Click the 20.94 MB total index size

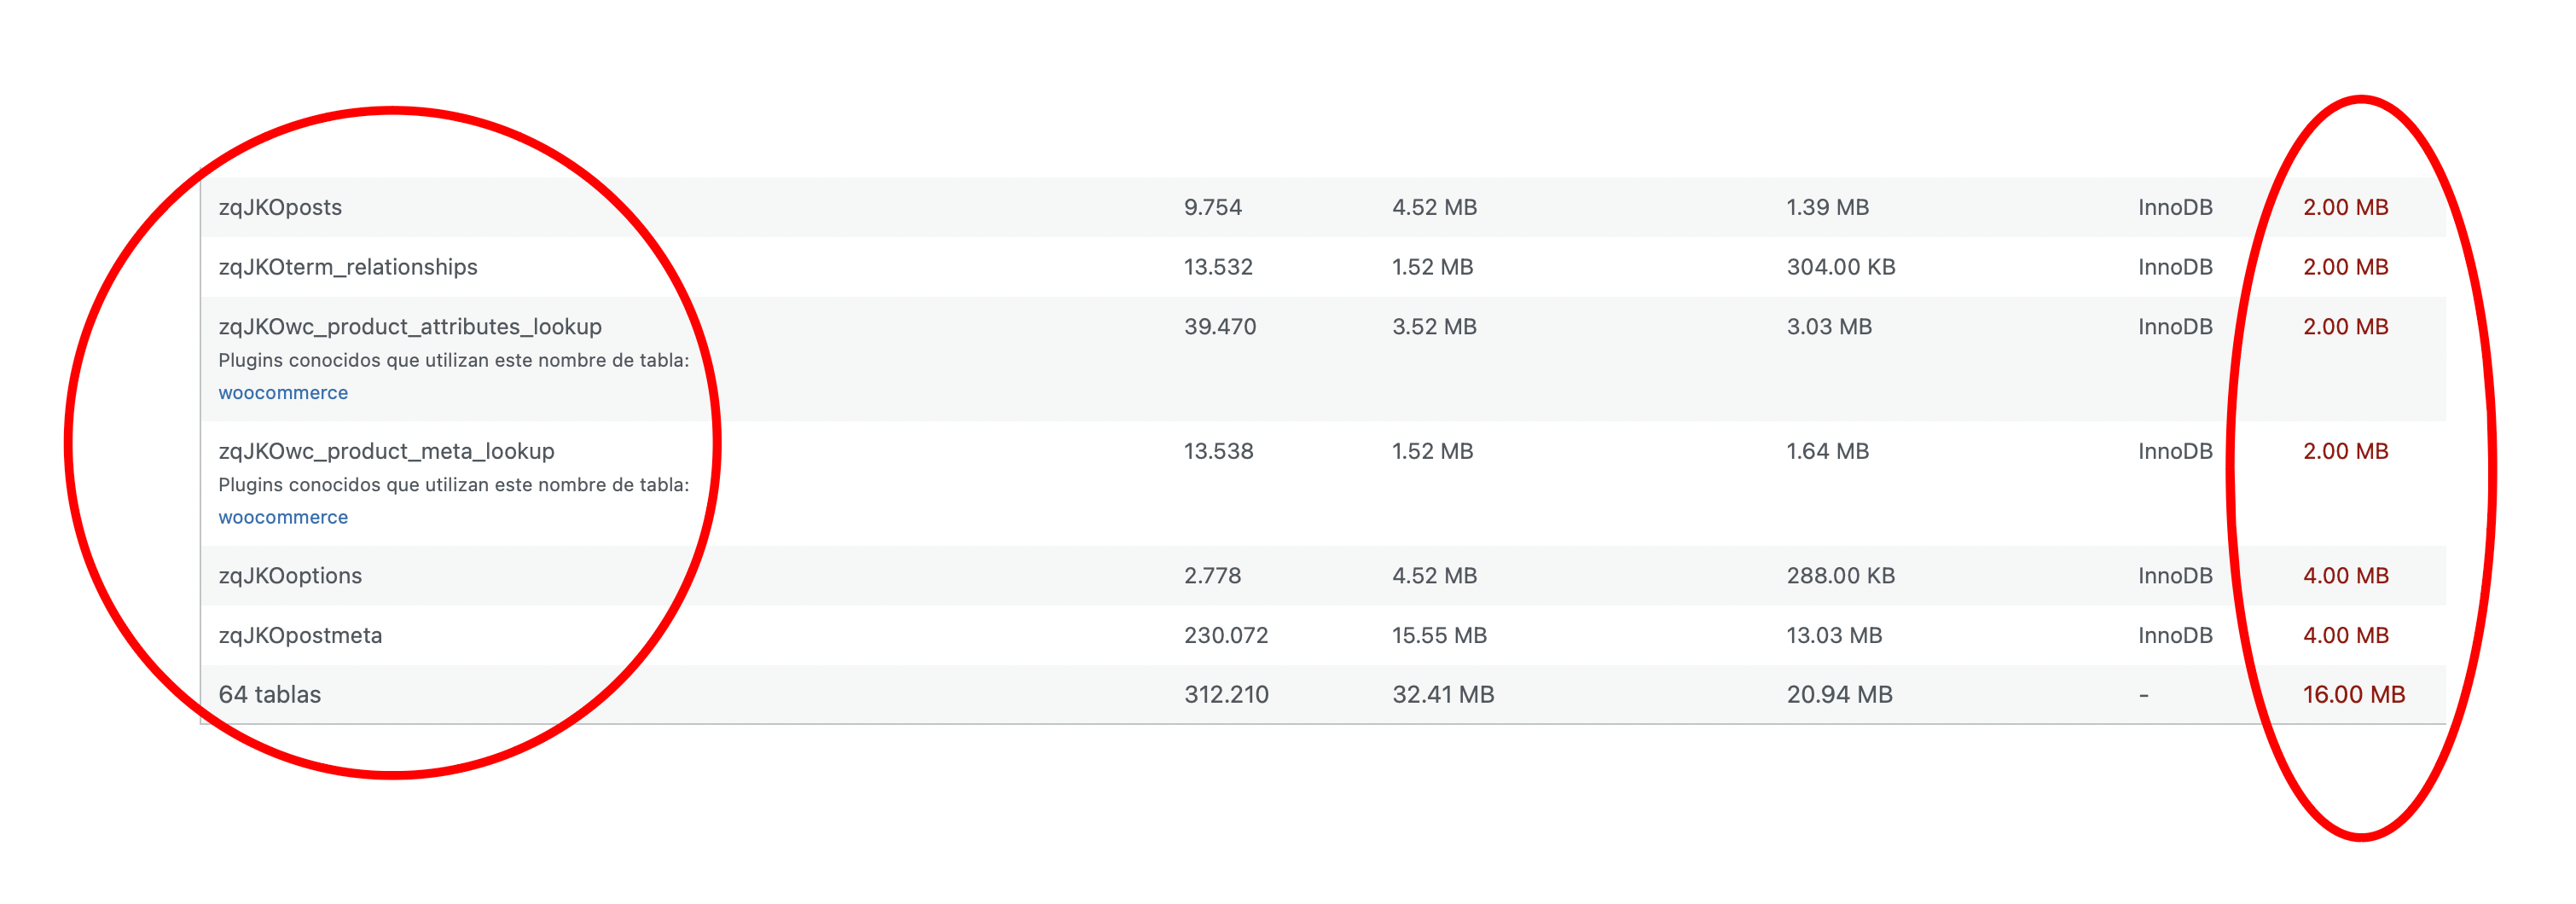click(1839, 695)
